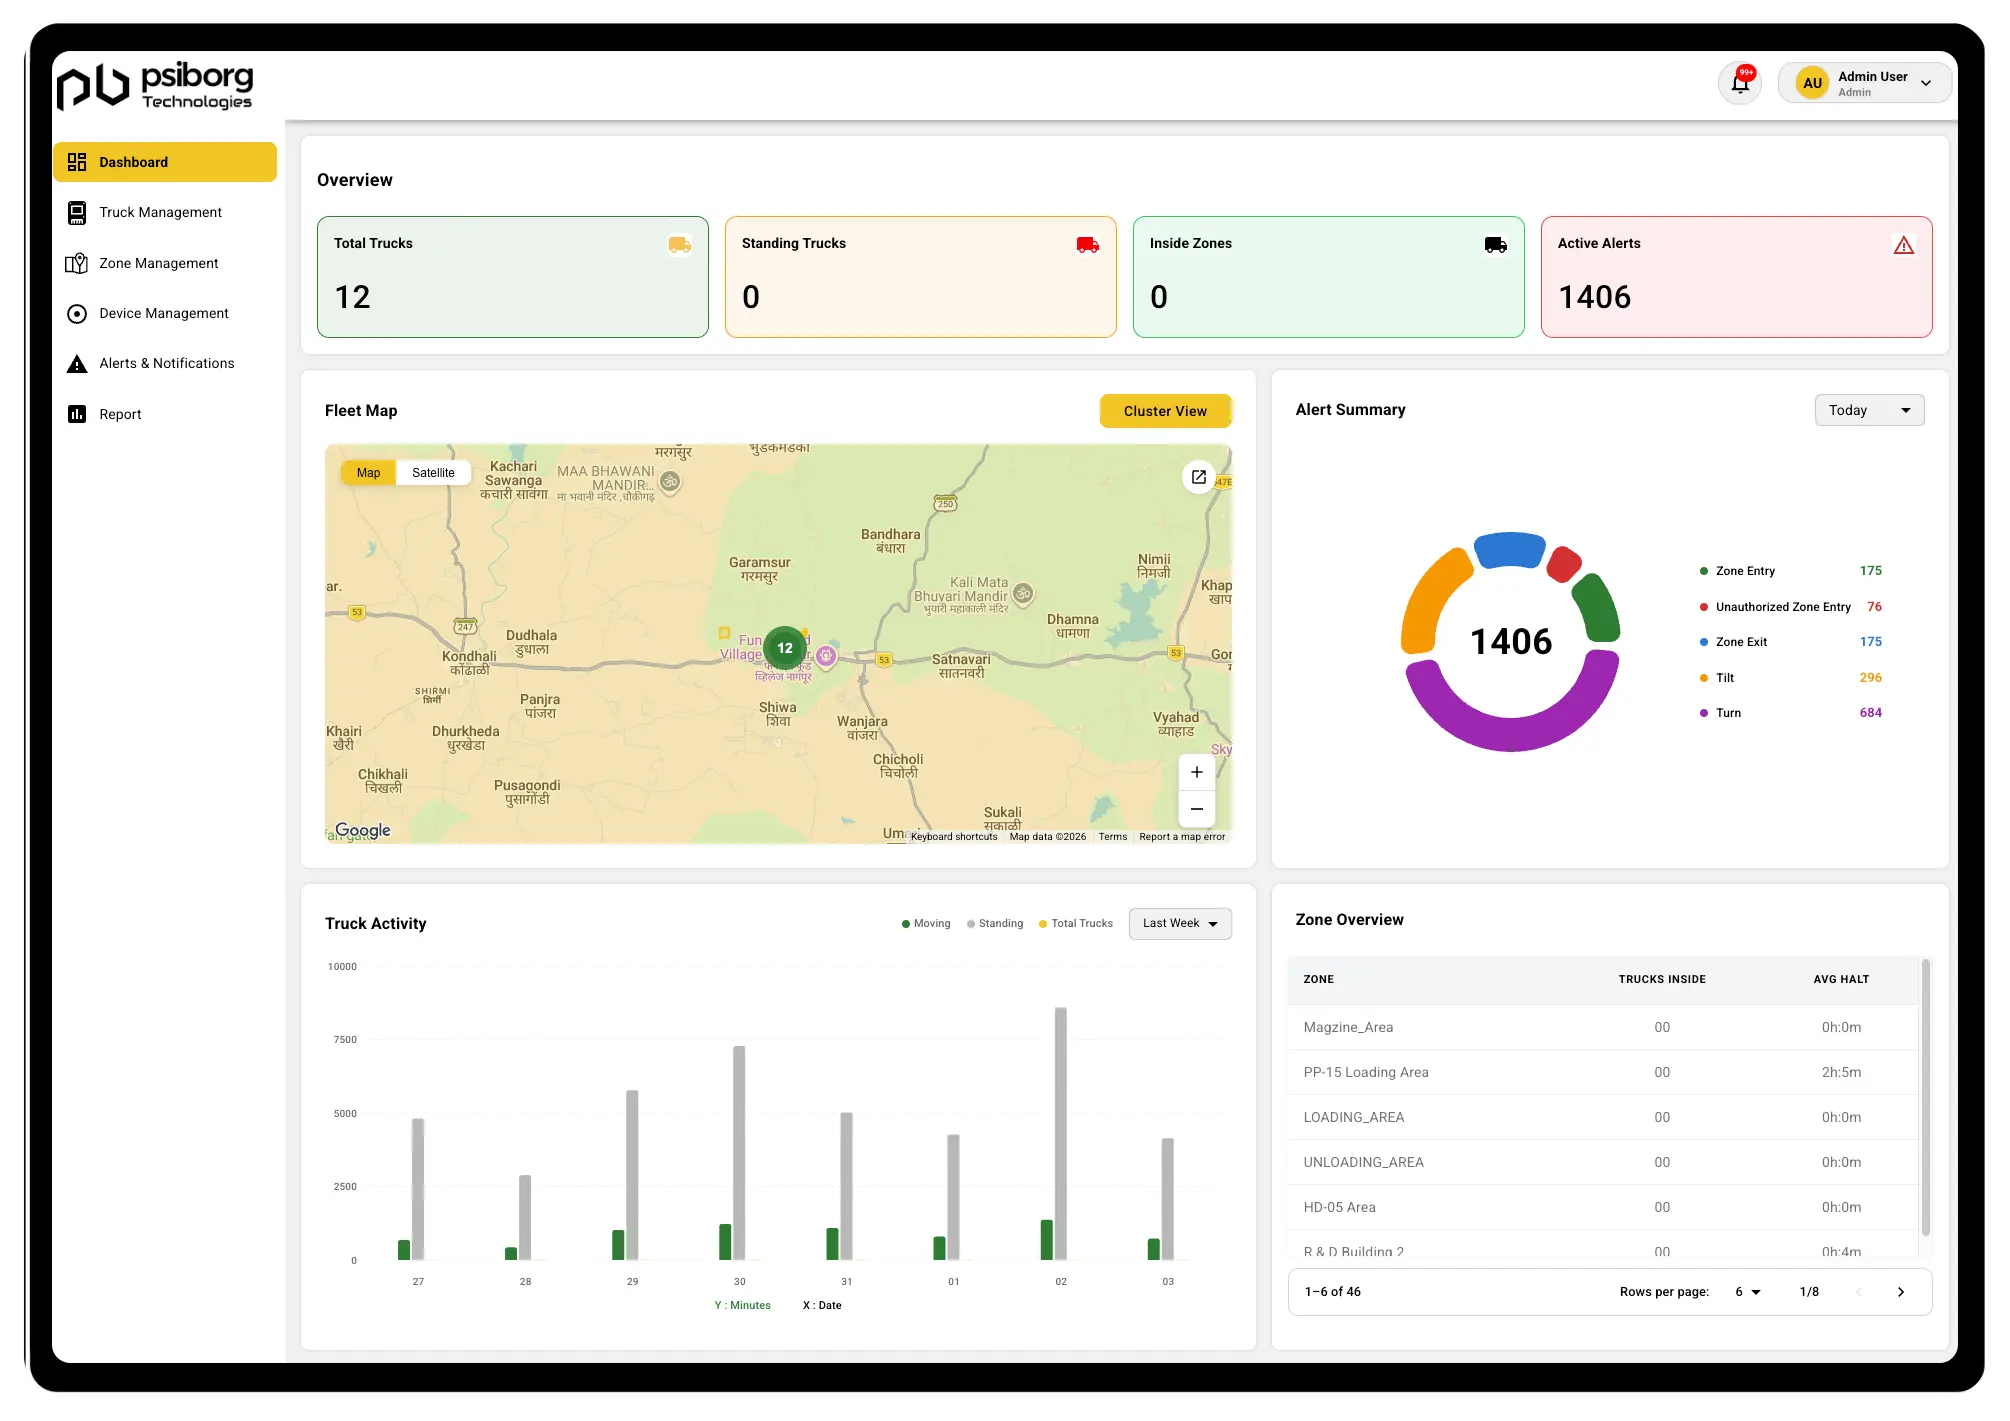Open the notifications bell icon
Viewport: 2010px width, 1421px height.
click(1740, 83)
